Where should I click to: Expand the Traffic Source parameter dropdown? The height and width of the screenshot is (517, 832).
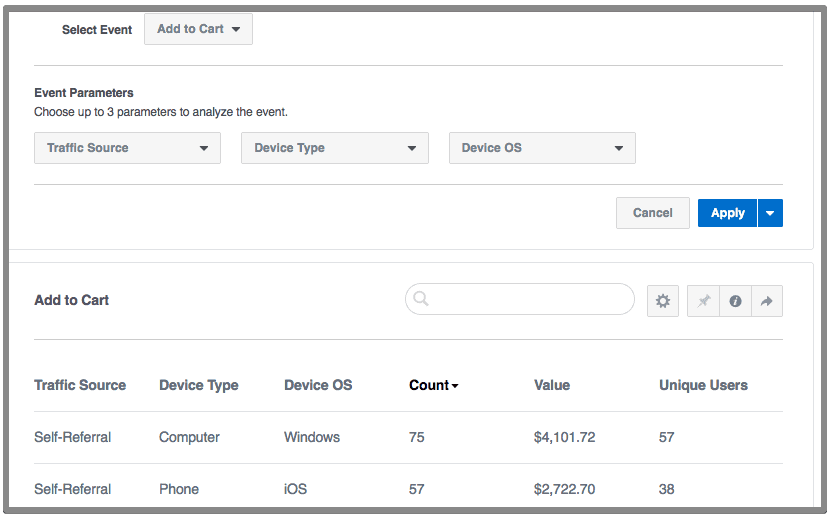click(x=127, y=148)
